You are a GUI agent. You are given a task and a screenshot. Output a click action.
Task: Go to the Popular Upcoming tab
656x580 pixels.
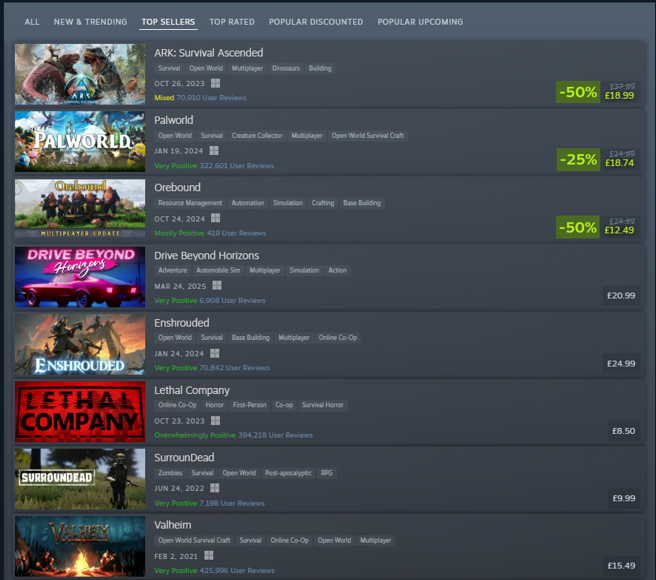[420, 22]
